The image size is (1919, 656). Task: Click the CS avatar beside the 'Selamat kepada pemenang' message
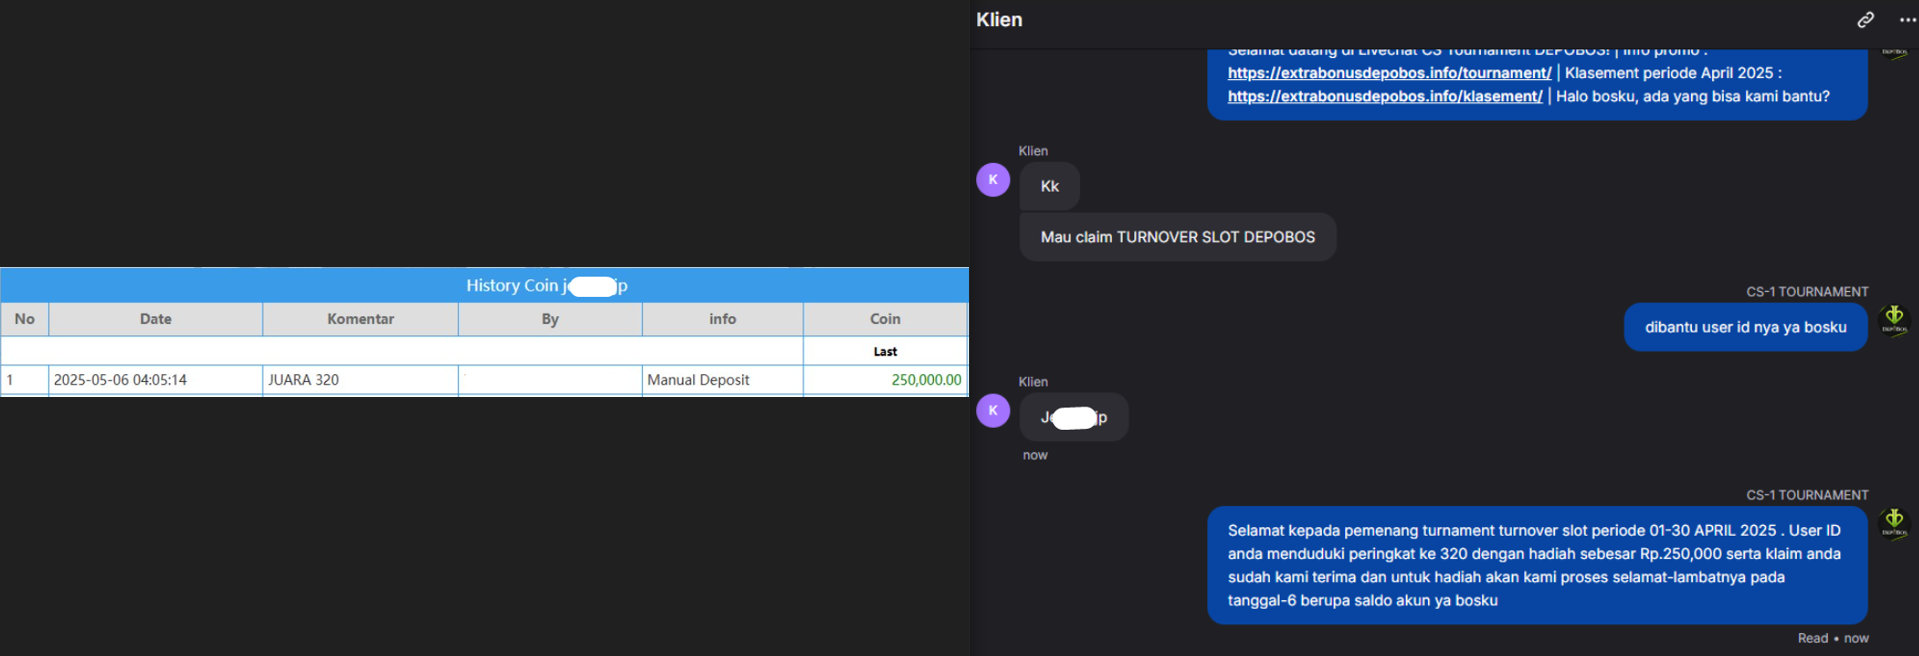click(1894, 523)
